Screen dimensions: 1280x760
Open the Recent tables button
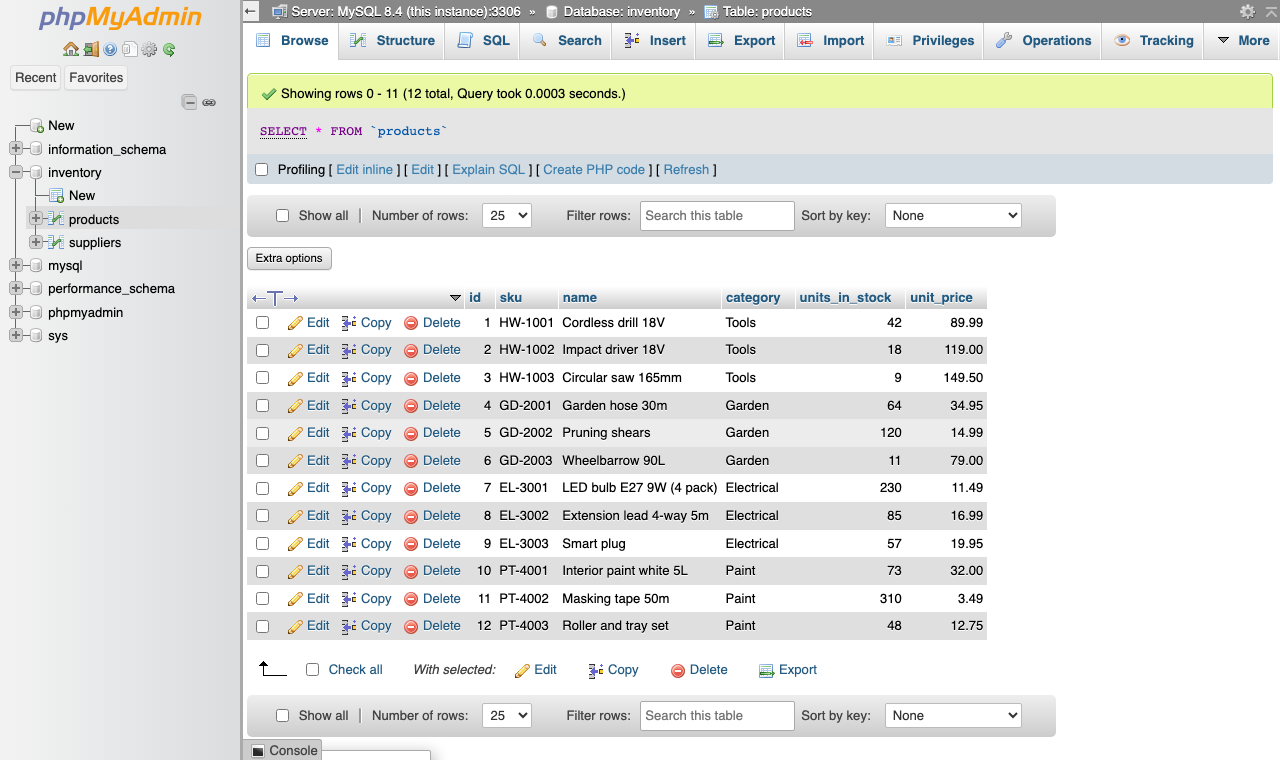[x=36, y=77]
